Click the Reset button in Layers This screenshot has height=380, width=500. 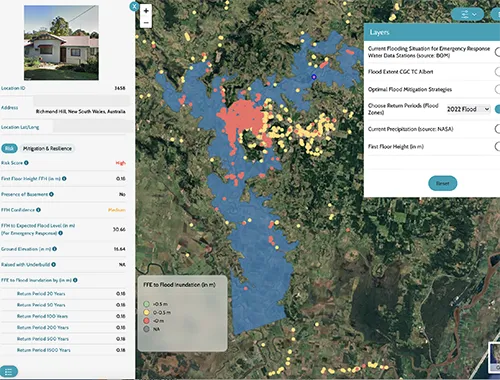click(x=442, y=183)
